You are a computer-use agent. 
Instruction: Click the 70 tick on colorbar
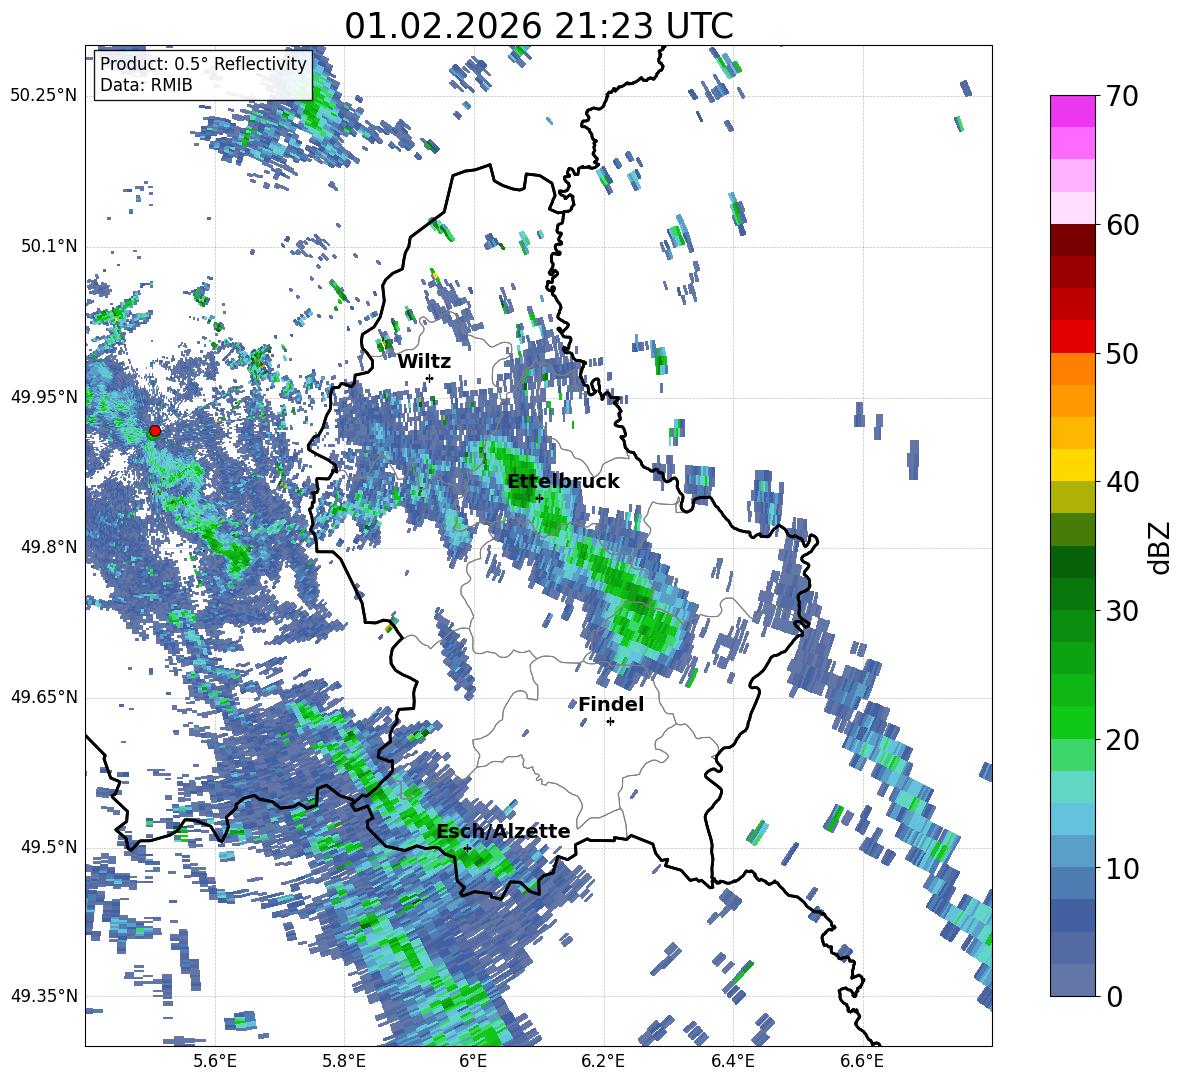point(1121,96)
